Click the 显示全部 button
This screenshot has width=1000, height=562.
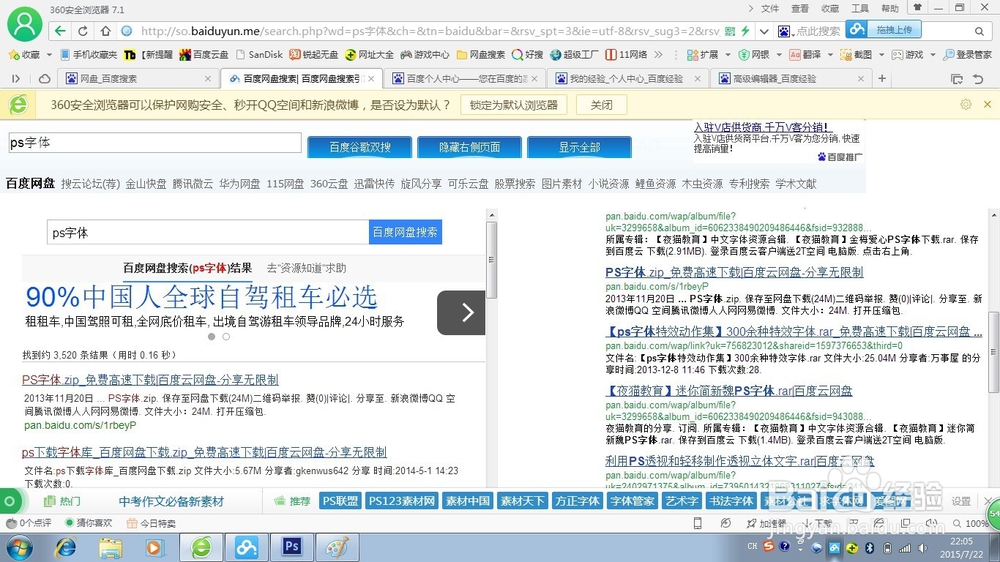579,147
